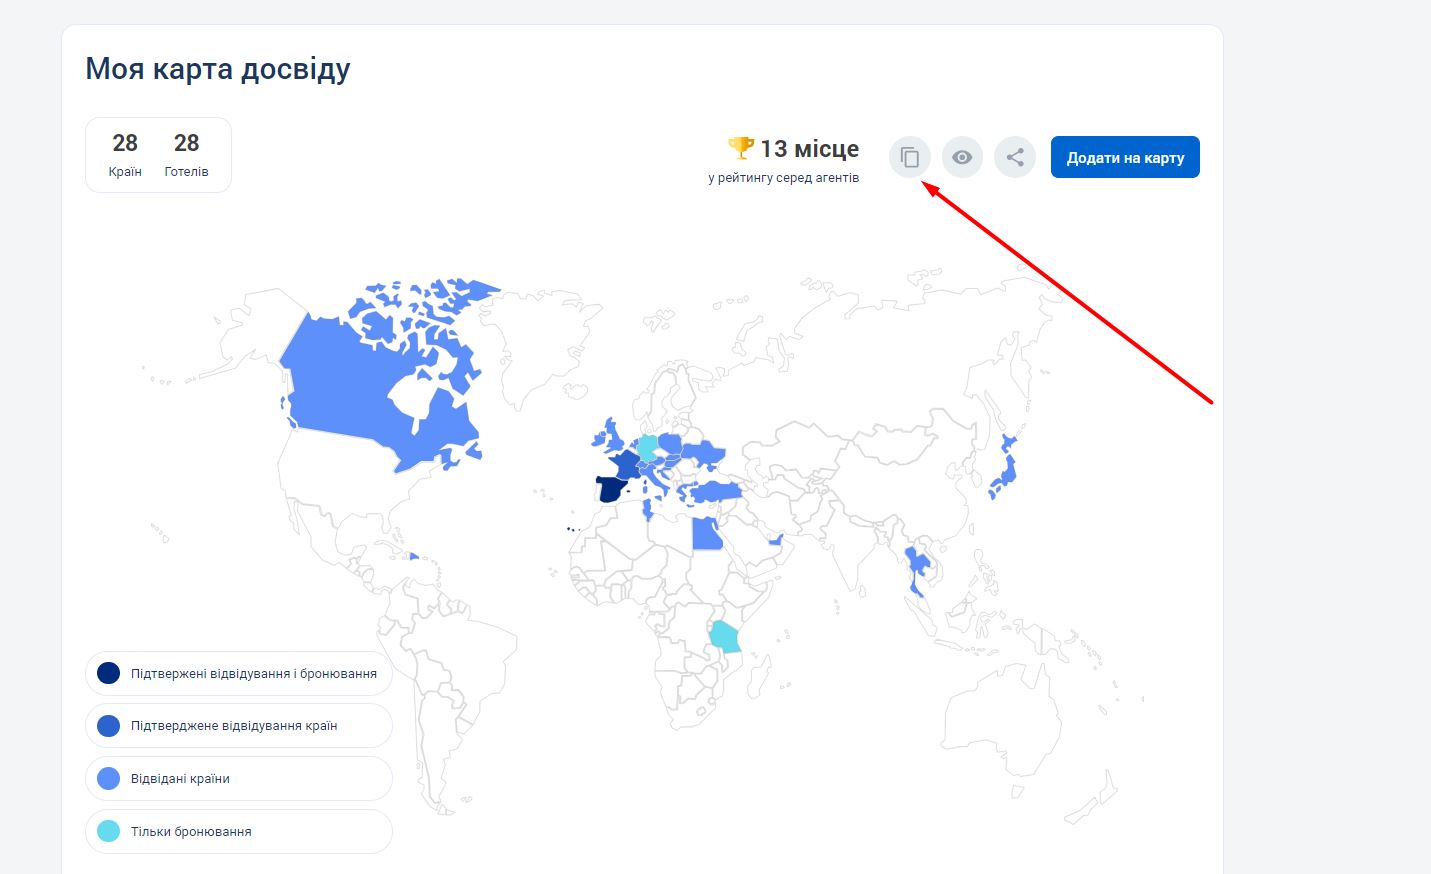Click the 28 Країн counter
Image resolution: width=1431 pixels, height=874 pixels.
[x=125, y=155]
